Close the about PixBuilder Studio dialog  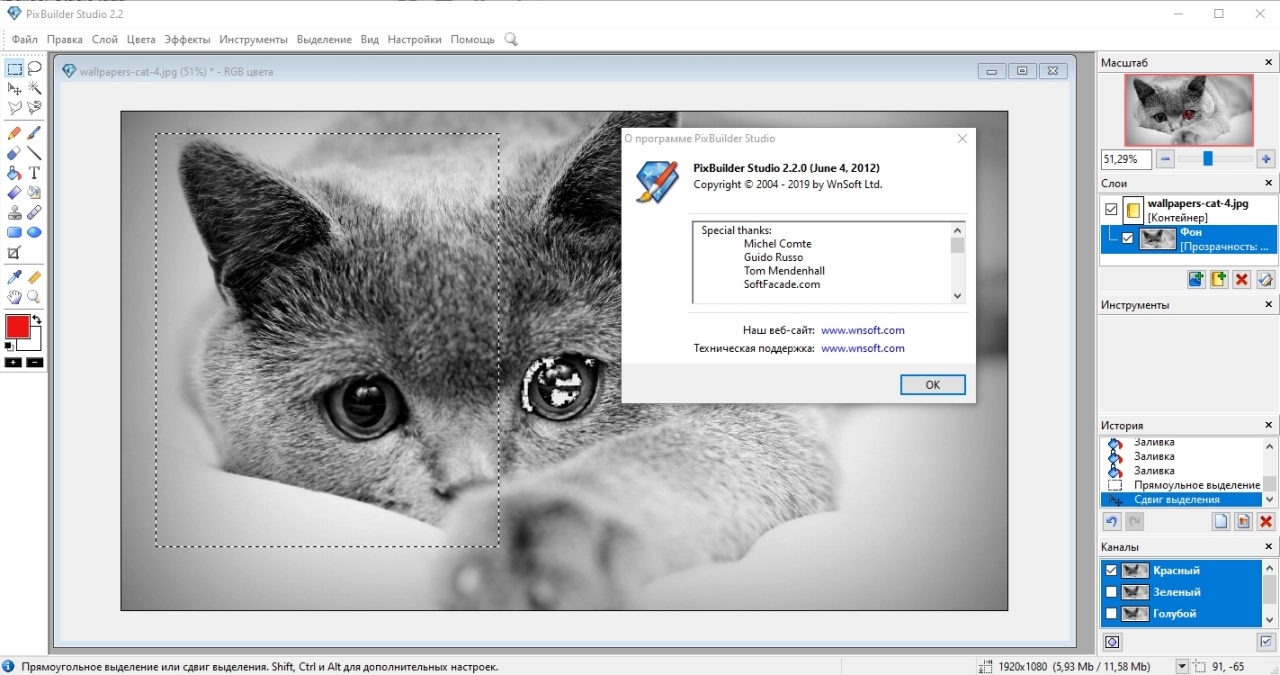click(962, 139)
